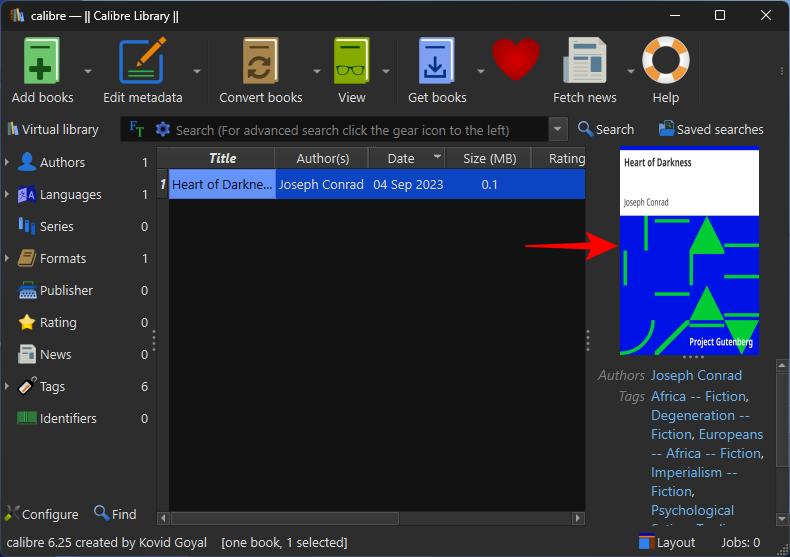Open the View dropdown arrow
790x557 pixels.
(386, 72)
